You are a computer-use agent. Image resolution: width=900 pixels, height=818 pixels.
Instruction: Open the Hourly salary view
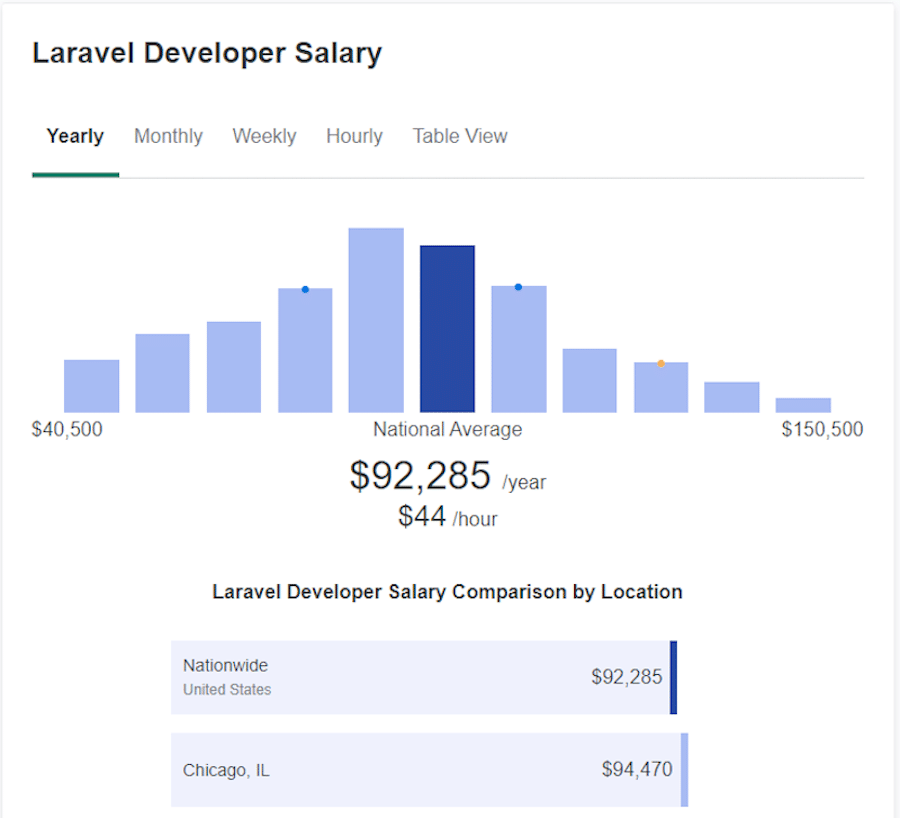point(354,136)
